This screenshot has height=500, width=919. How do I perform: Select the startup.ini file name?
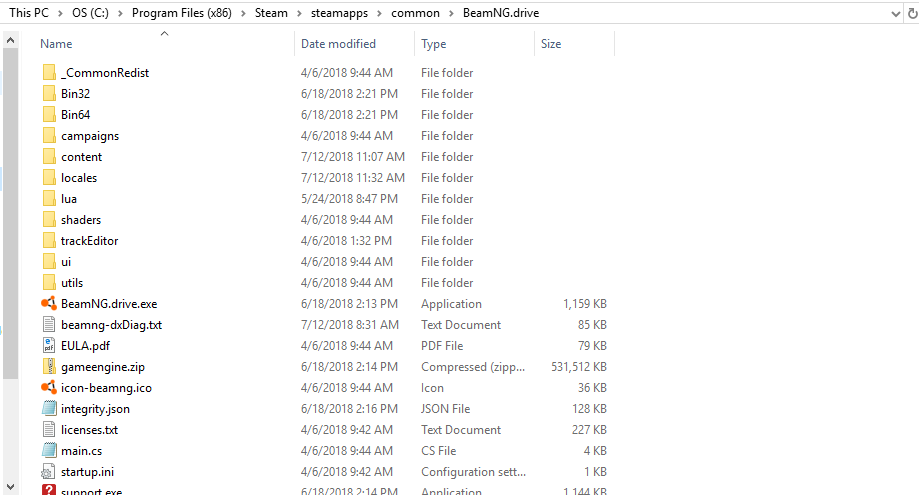[87, 472]
